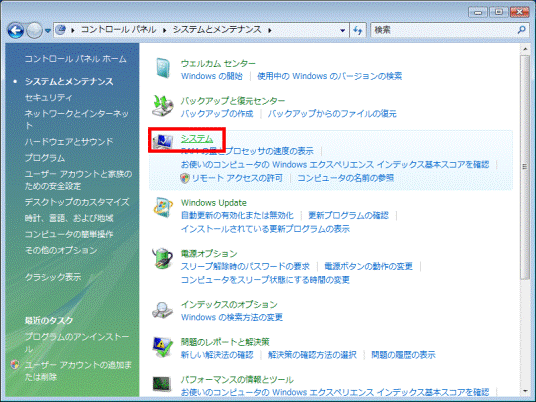This screenshot has width=536, height=402.
Task: Click the パフォーマンスの情報とツール icon
Action: pyautogui.click(x=162, y=384)
